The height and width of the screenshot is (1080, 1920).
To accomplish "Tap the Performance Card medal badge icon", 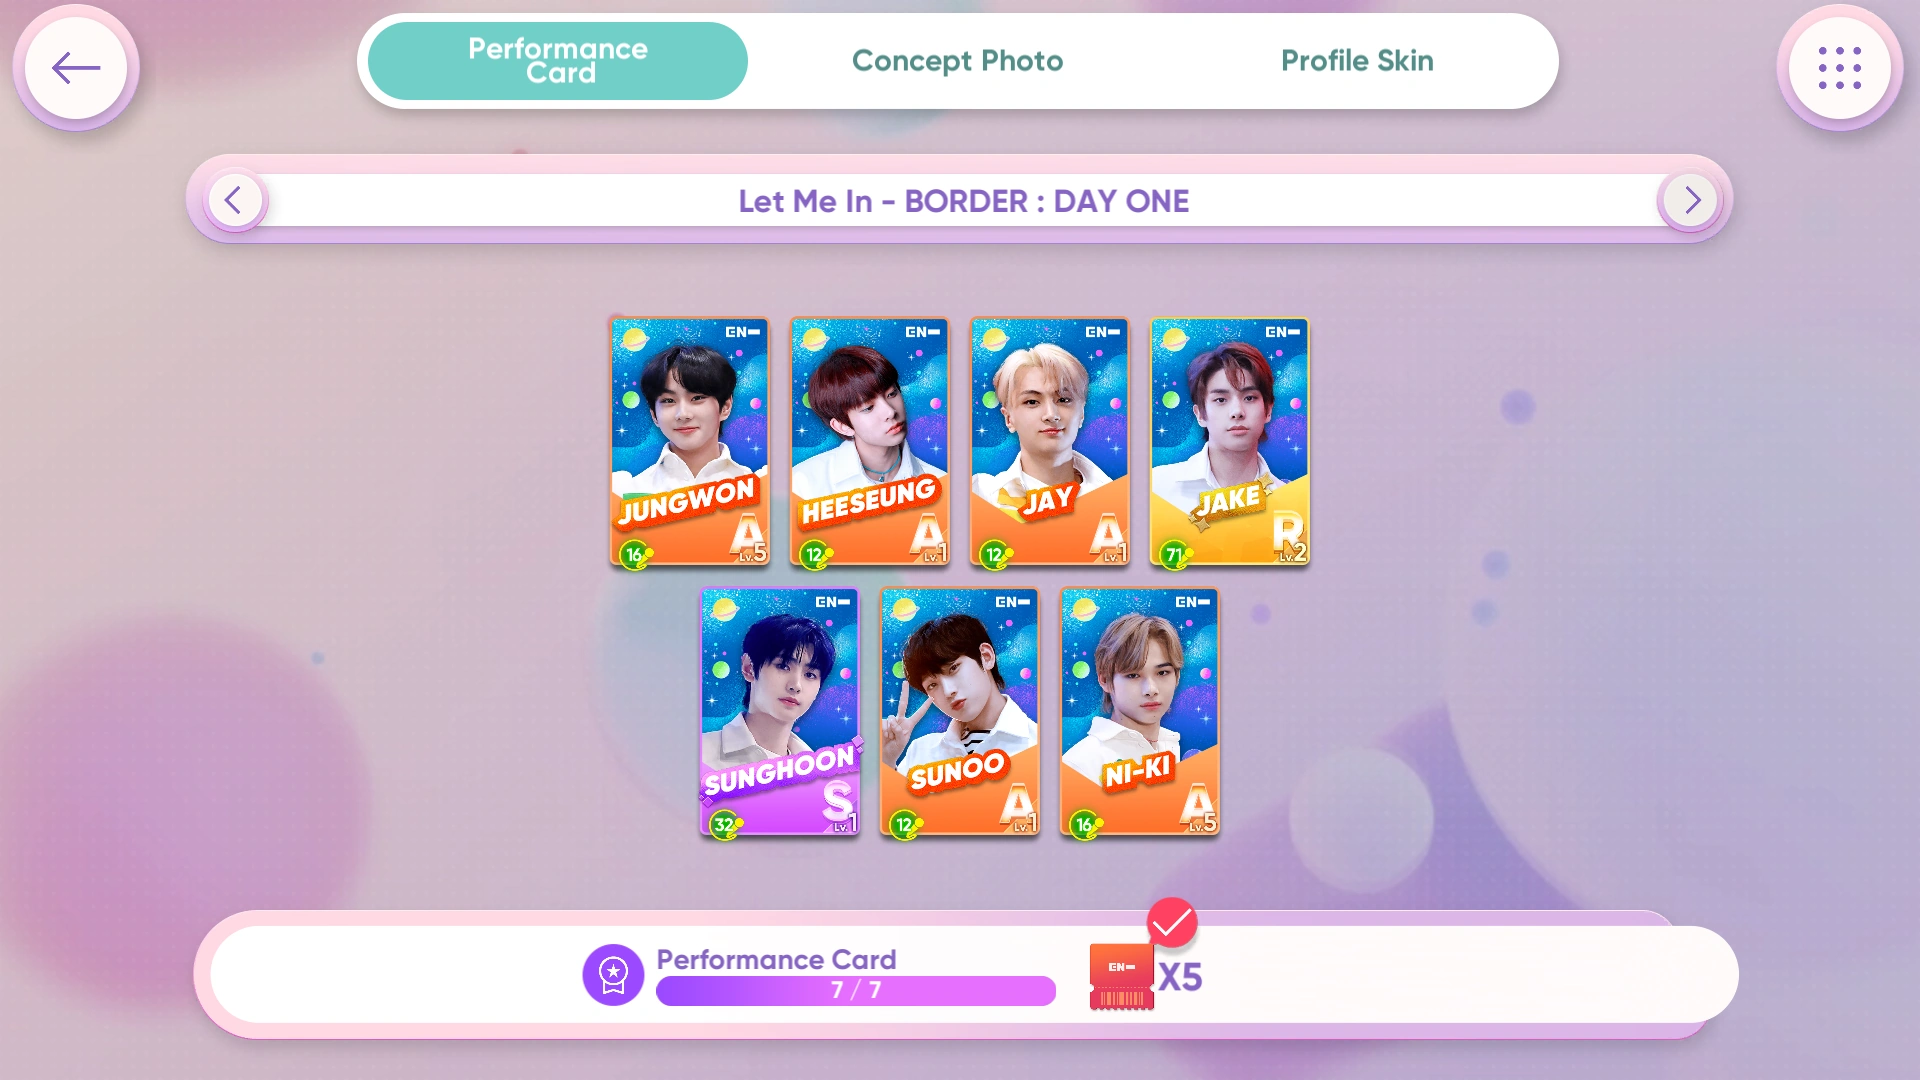I will 613,975.
